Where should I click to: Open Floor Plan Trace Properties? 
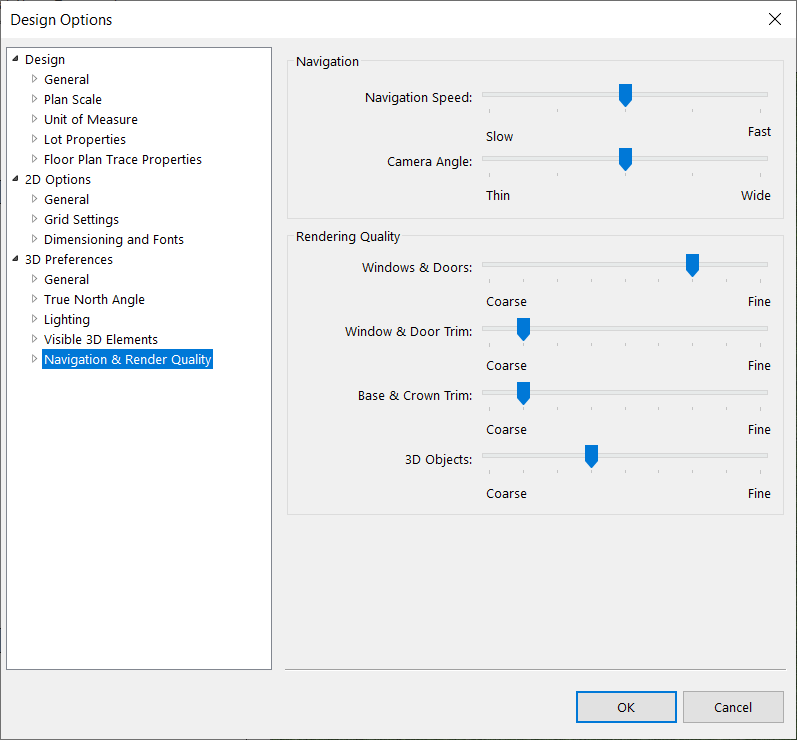tap(122, 160)
